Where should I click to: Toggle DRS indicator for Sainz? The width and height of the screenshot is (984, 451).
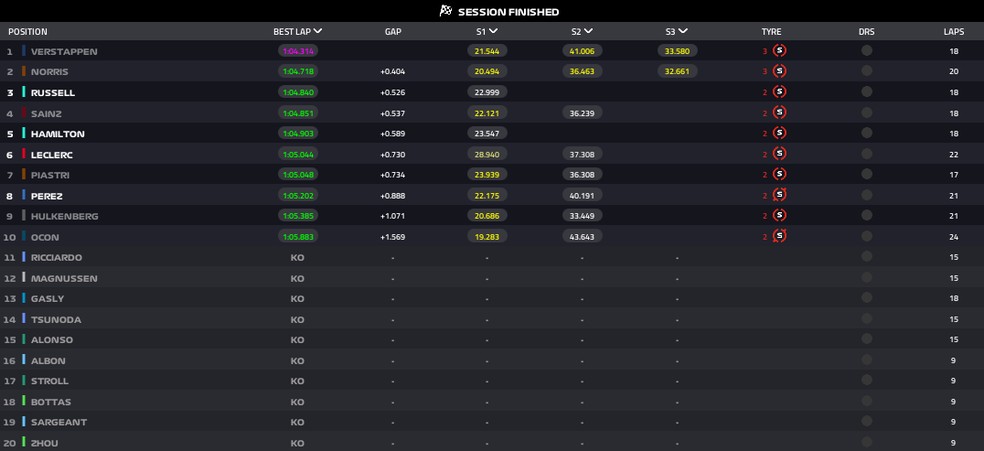pos(866,113)
